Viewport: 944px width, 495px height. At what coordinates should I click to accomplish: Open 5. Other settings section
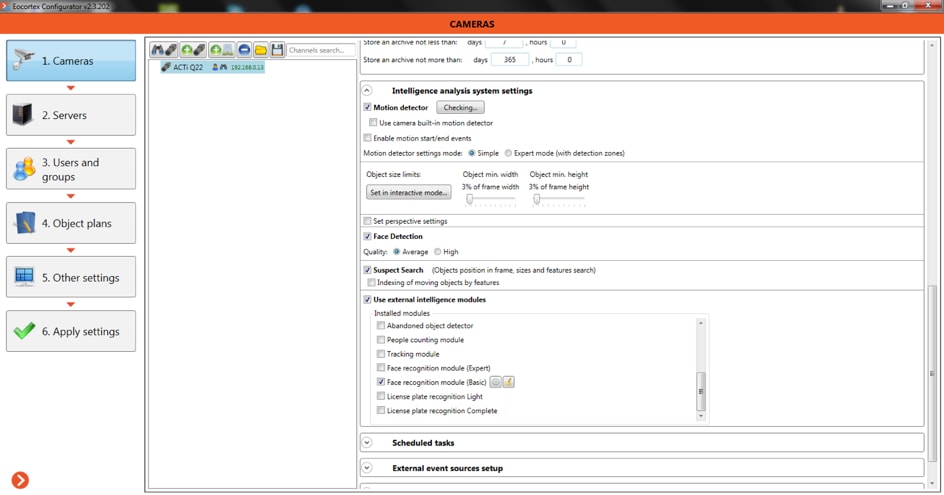(71, 278)
